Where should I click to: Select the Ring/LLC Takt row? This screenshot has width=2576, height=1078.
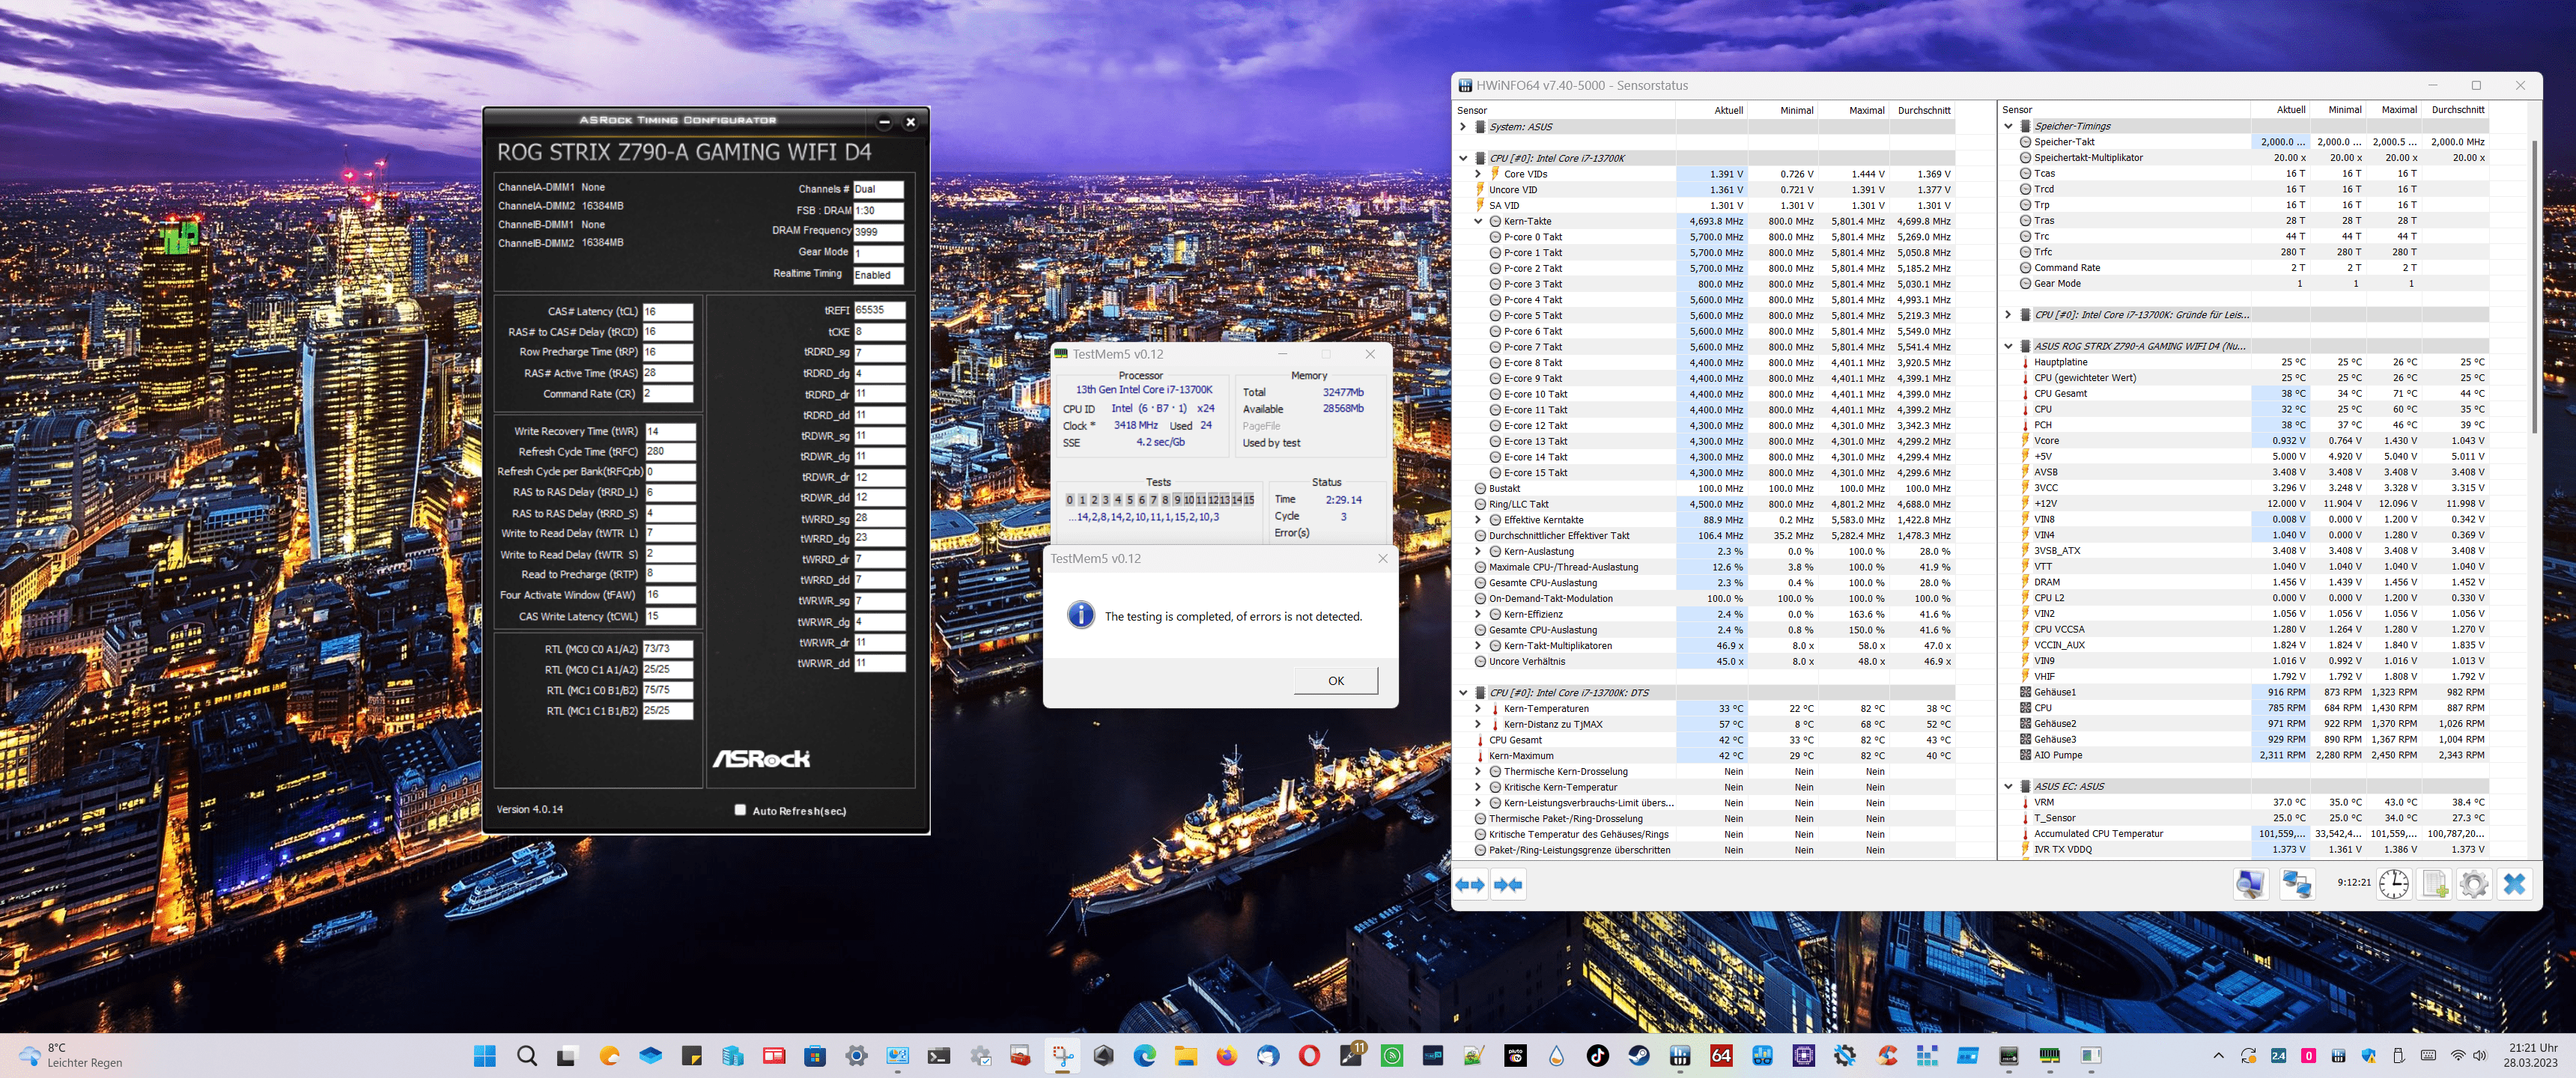coord(1704,504)
